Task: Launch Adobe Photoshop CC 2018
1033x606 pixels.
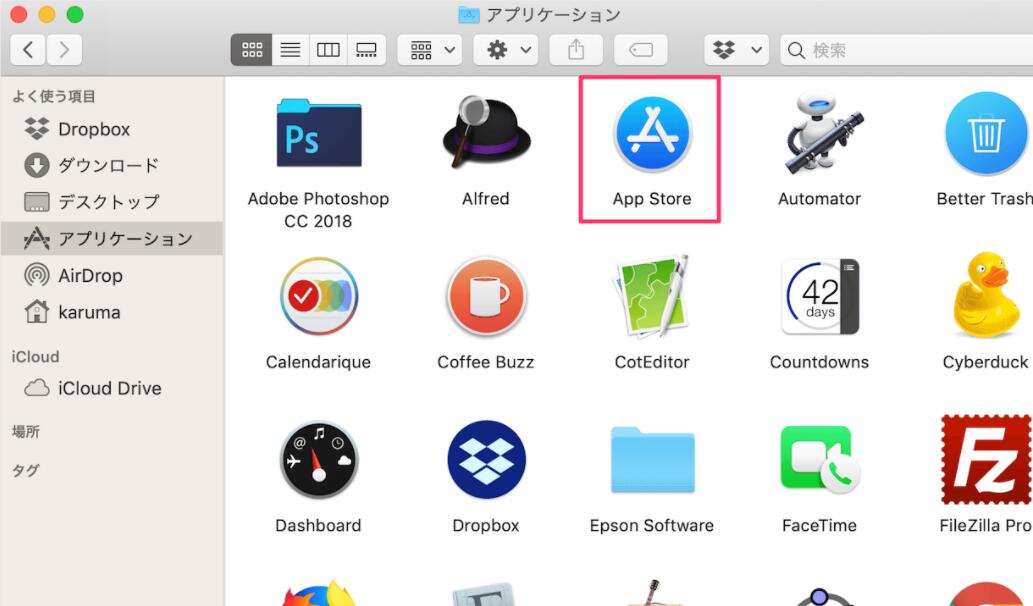Action: point(318,133)
